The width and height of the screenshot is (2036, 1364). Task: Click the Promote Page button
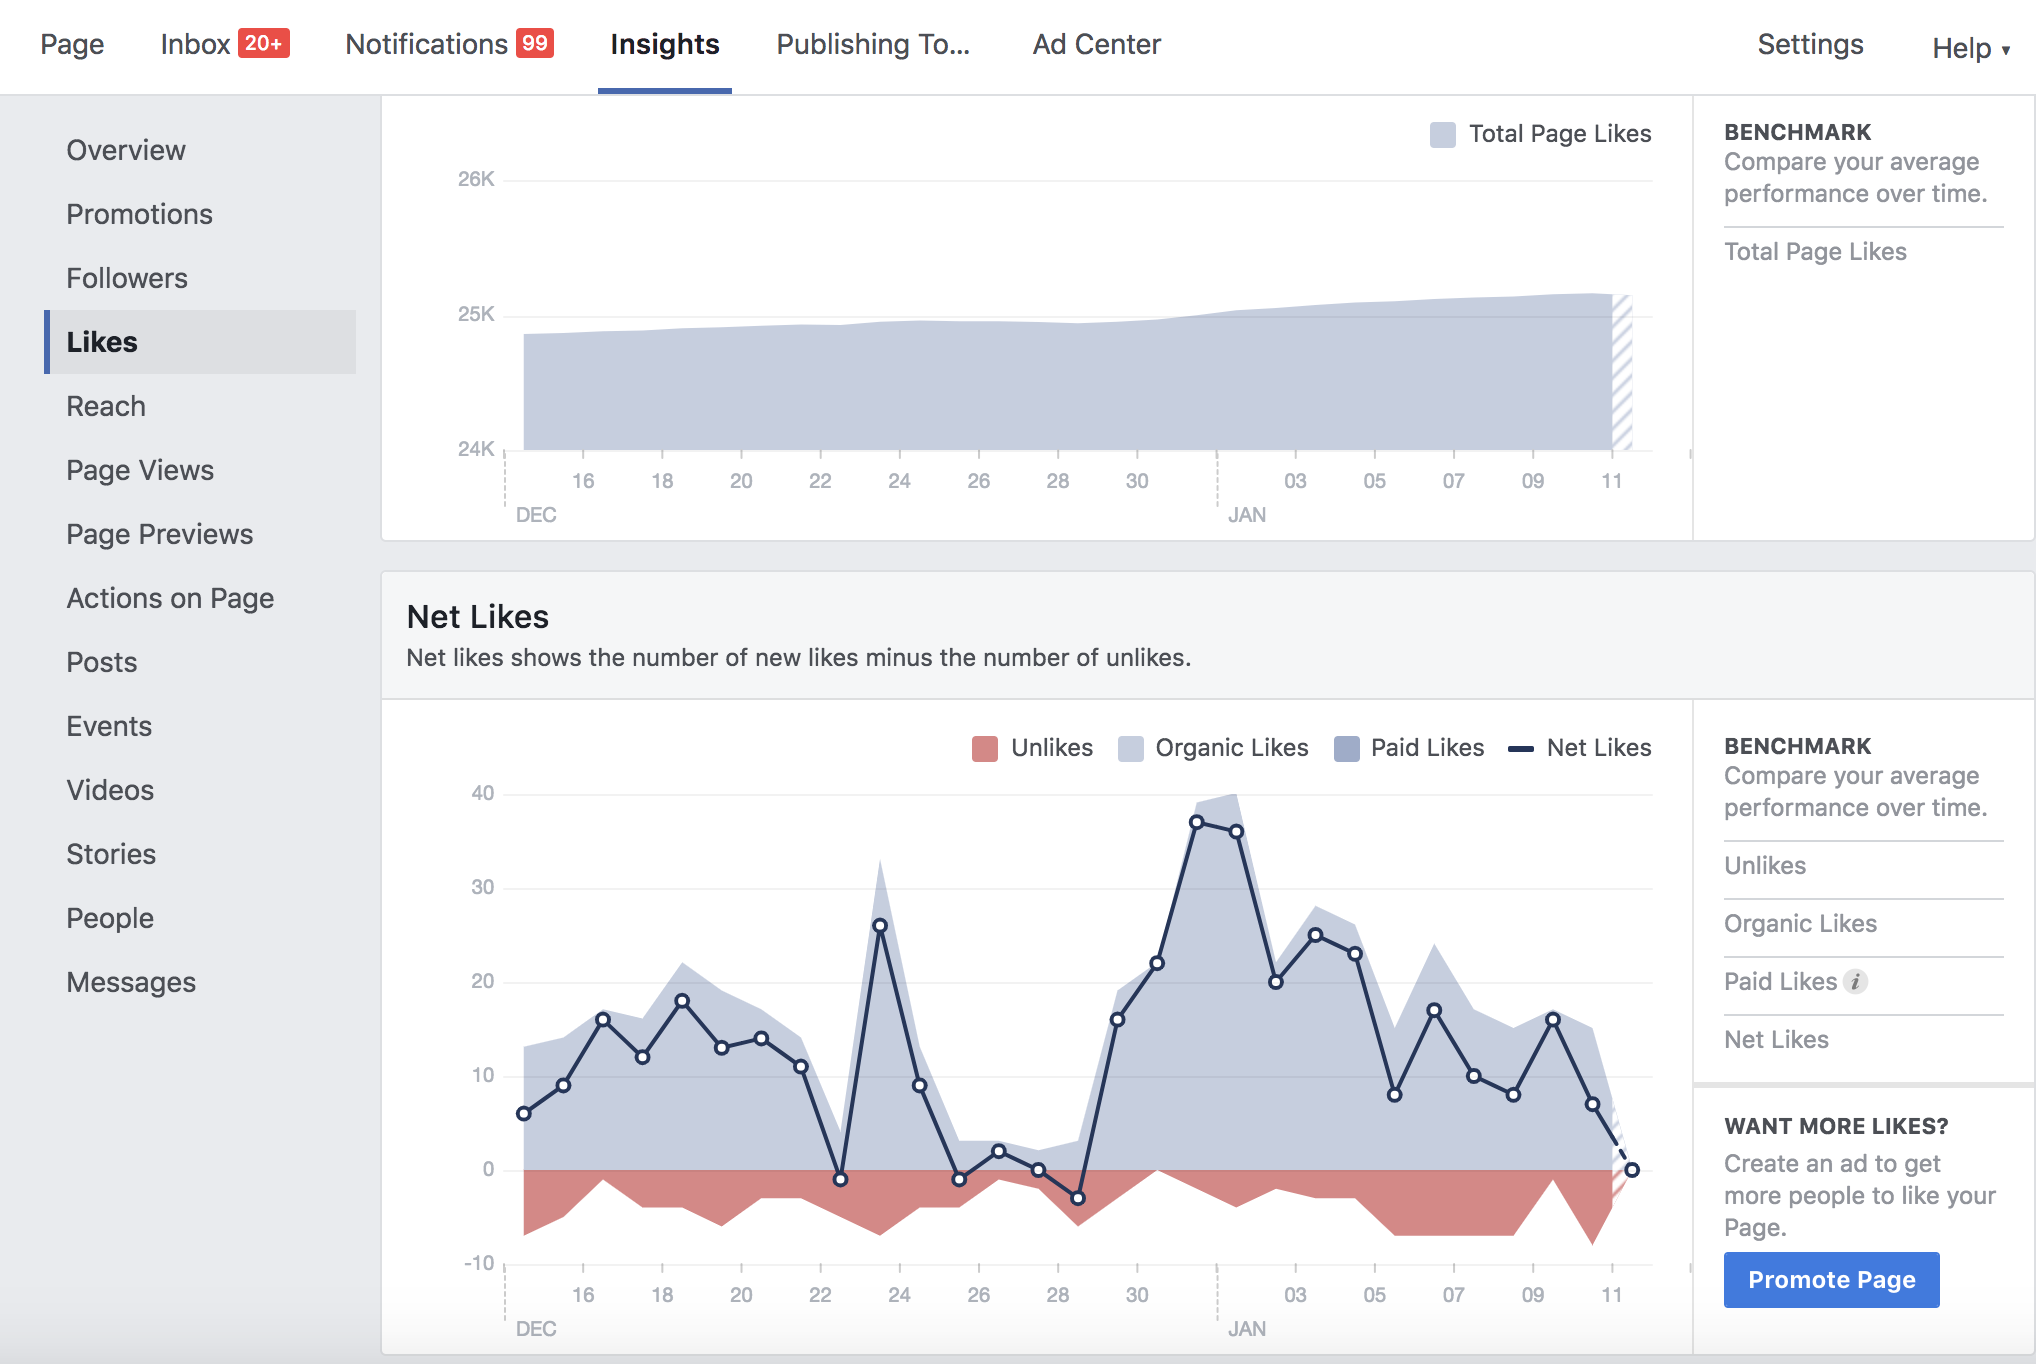point(1831,1280)
